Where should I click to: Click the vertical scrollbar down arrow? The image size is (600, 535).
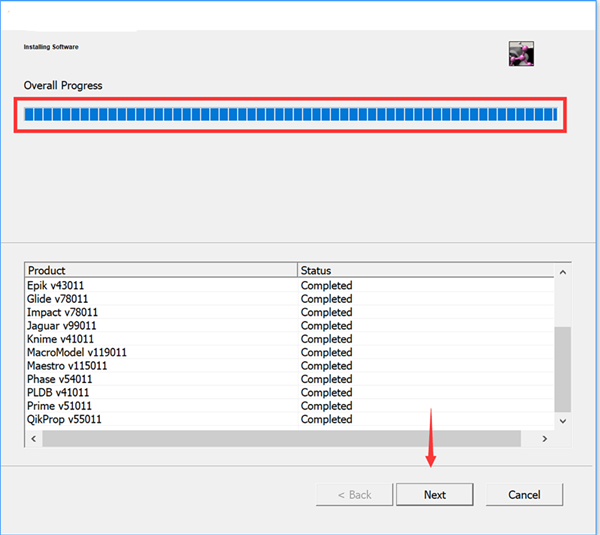click(x=562, y=421)
